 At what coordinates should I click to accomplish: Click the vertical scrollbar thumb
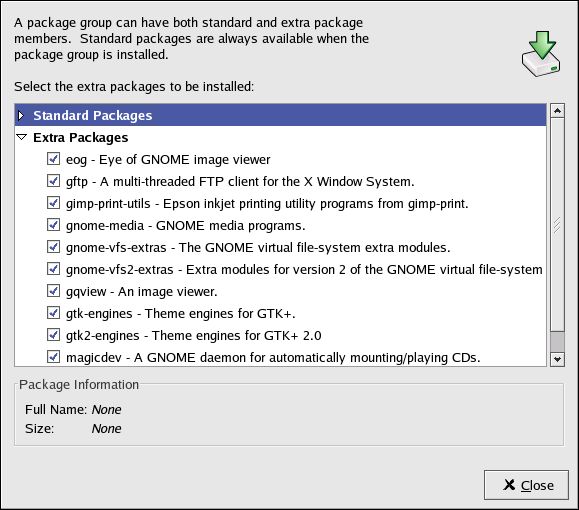pos(557,225)
